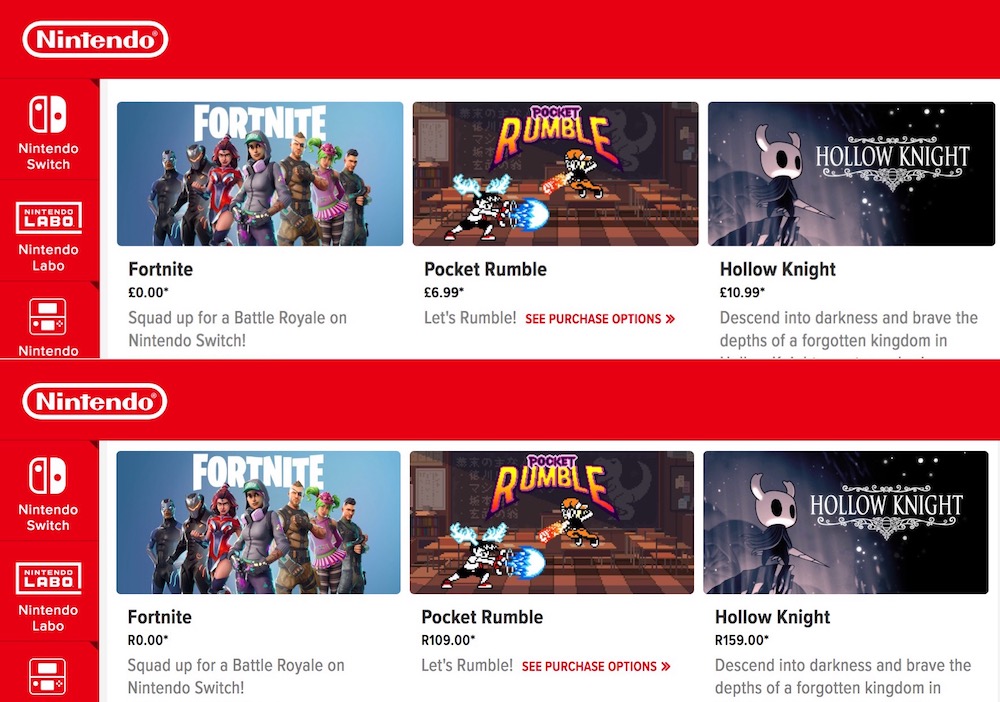Image resolution: width=1000 pixels, height=702 pixels.
Task: Open Fortnite banner image priced in rand
Action: (258, 523)
